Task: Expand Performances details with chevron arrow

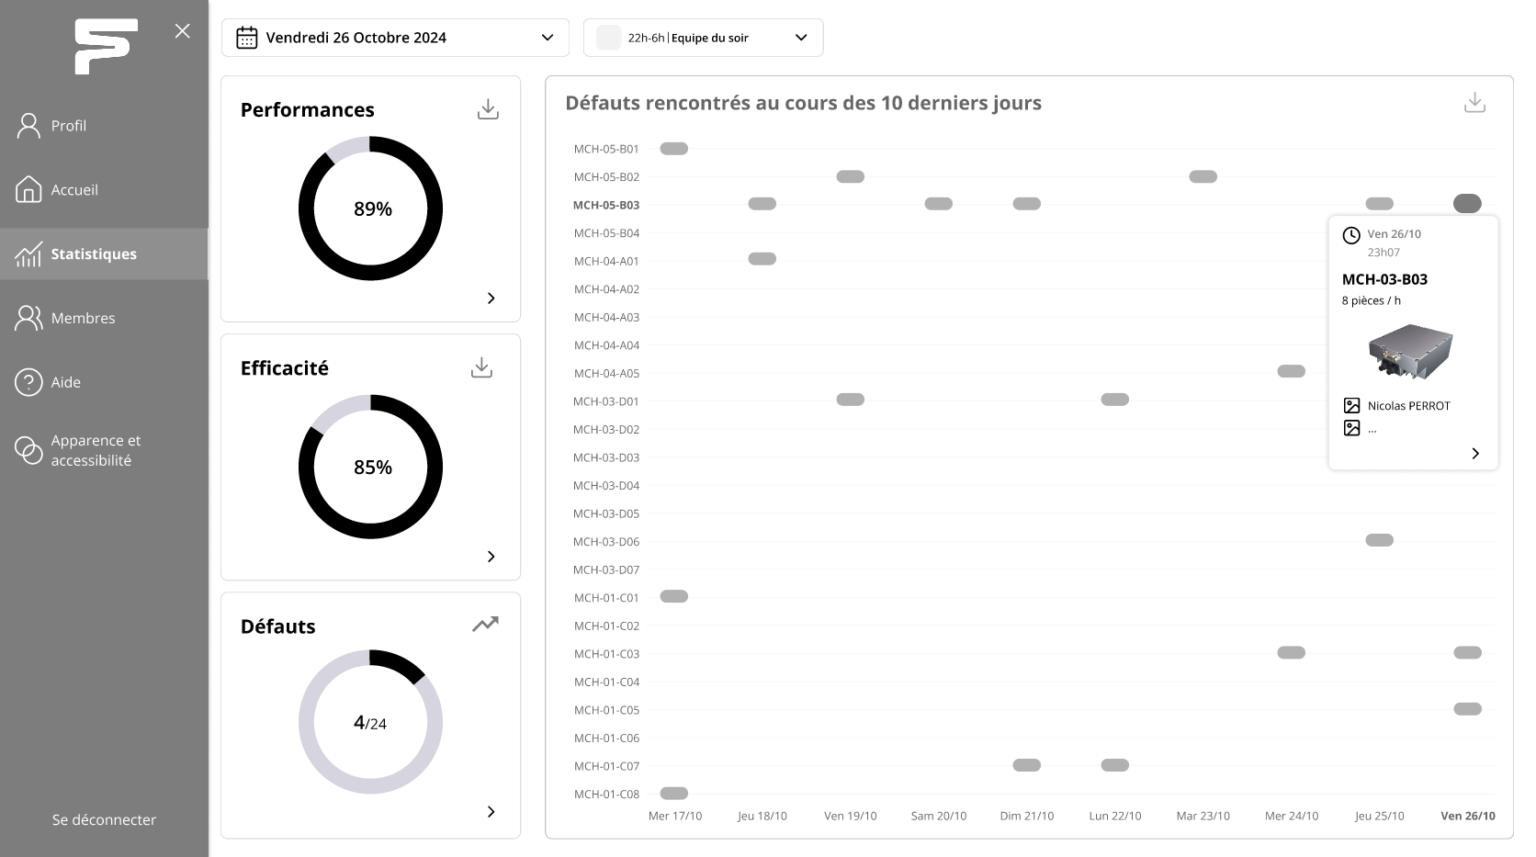Action: tap(491, 298)
